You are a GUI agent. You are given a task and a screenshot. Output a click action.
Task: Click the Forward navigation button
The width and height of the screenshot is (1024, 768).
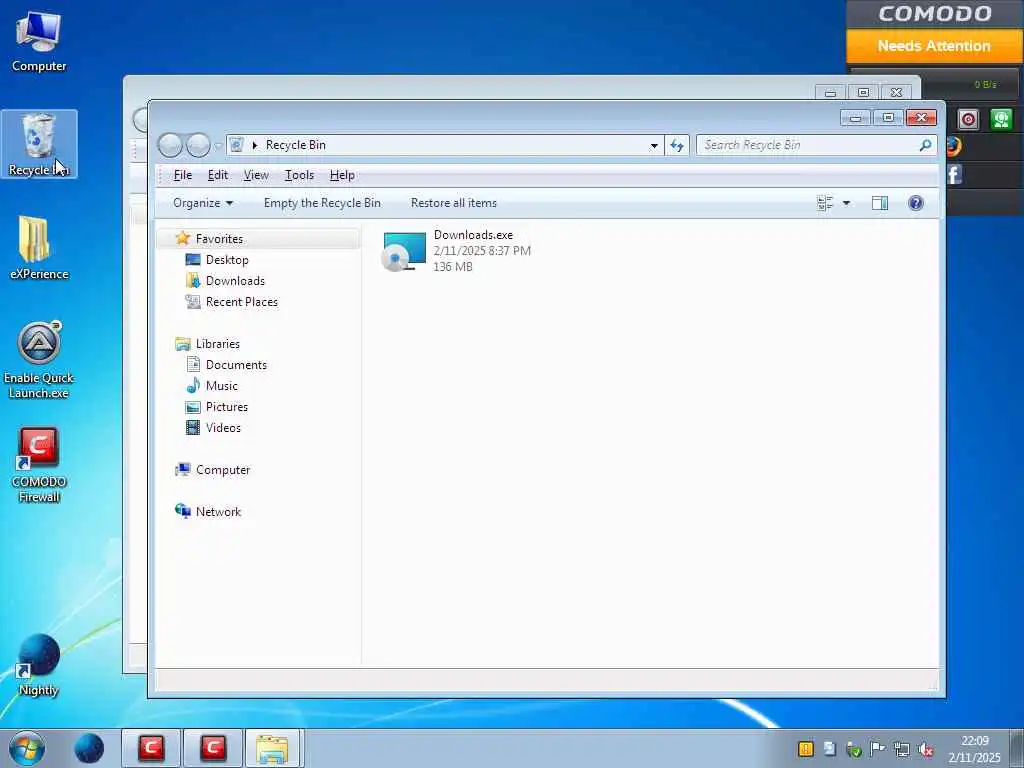[x=198, y=145]
